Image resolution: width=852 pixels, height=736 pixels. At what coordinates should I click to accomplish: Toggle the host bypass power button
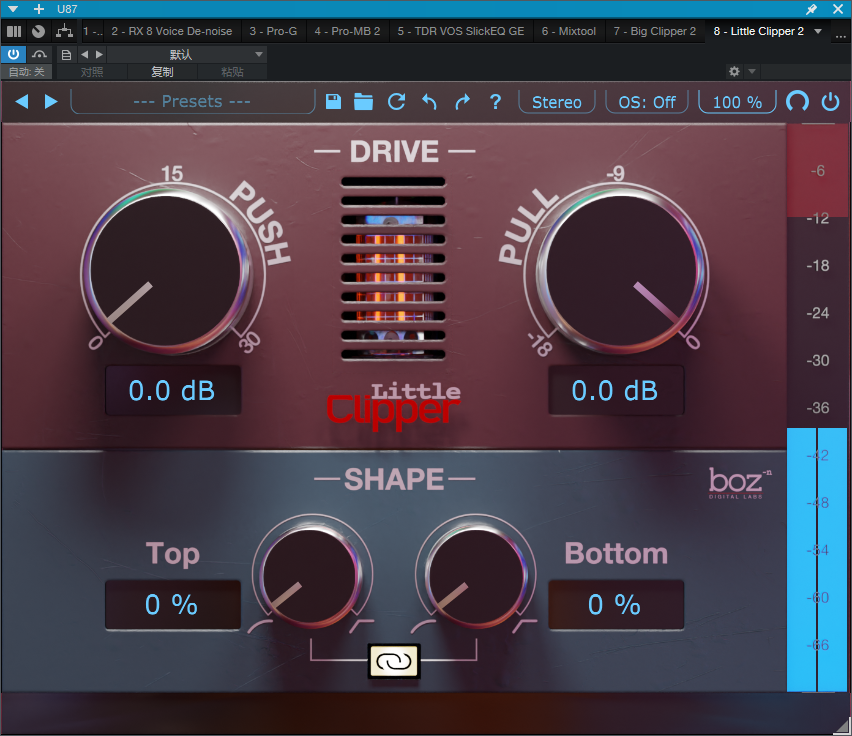pyautogui.click(x=13, y=54)
